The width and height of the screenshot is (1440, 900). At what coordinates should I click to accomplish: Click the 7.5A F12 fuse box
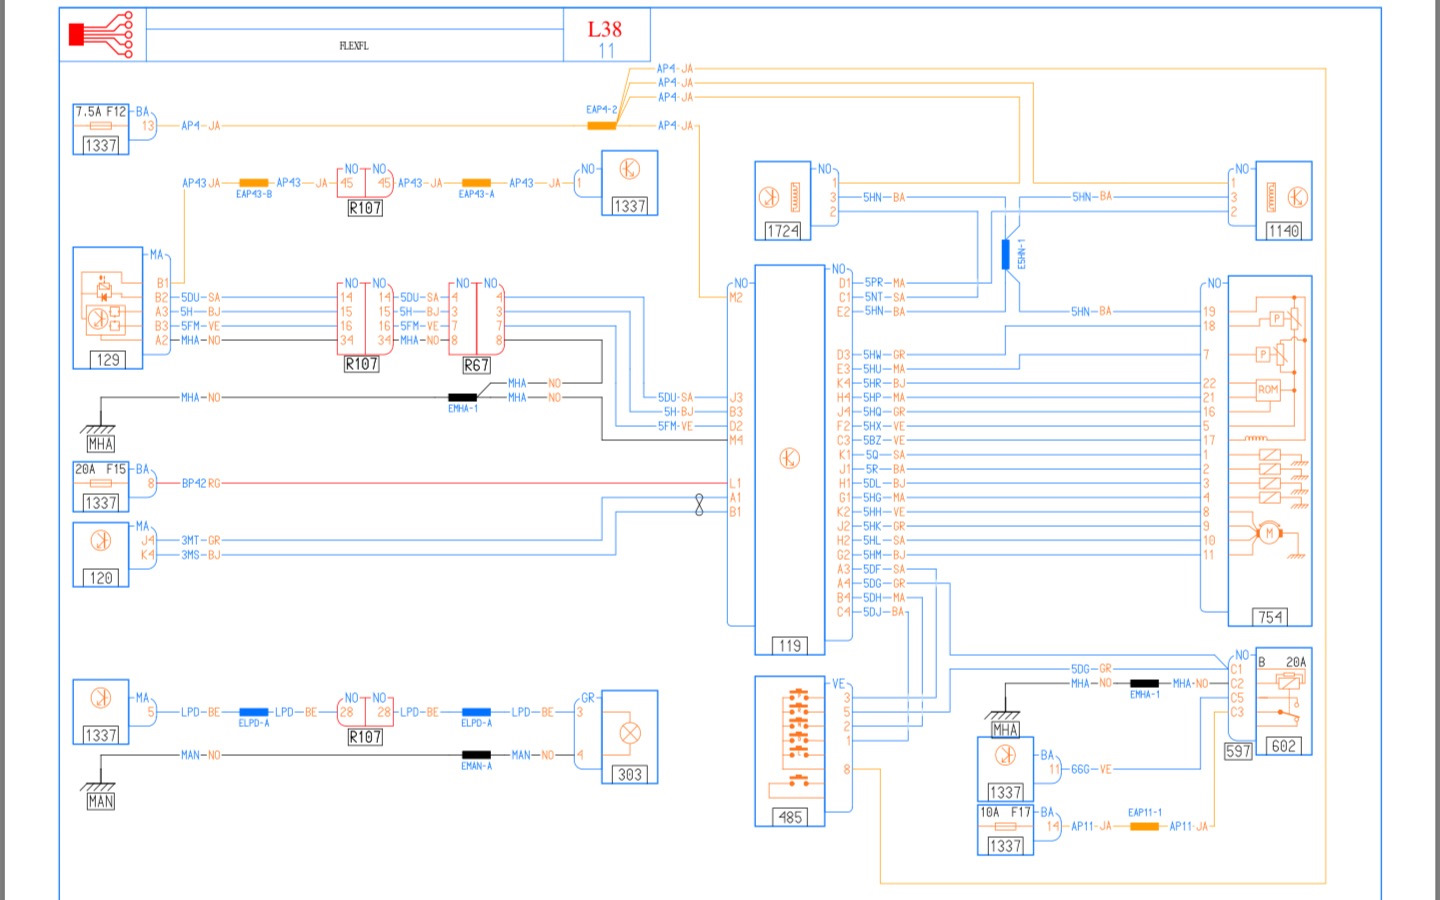coord(101,128)
